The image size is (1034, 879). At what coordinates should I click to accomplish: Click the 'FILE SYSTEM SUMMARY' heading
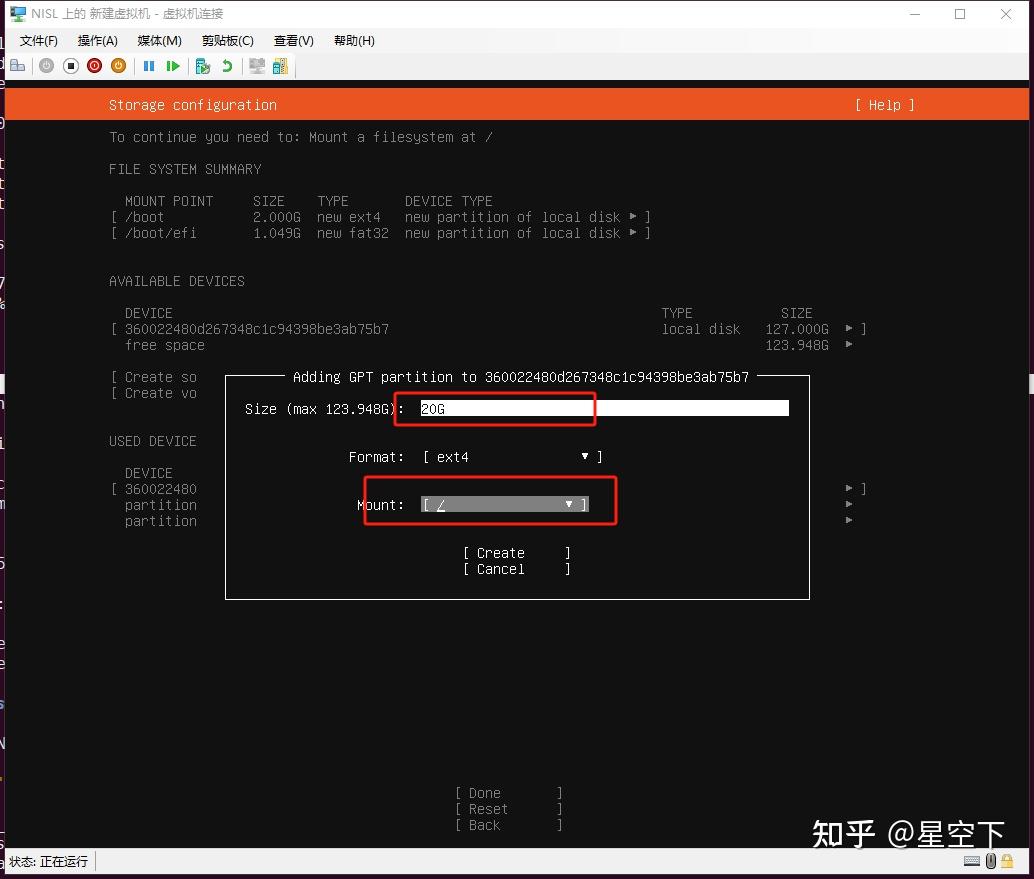tap(185, 169)
